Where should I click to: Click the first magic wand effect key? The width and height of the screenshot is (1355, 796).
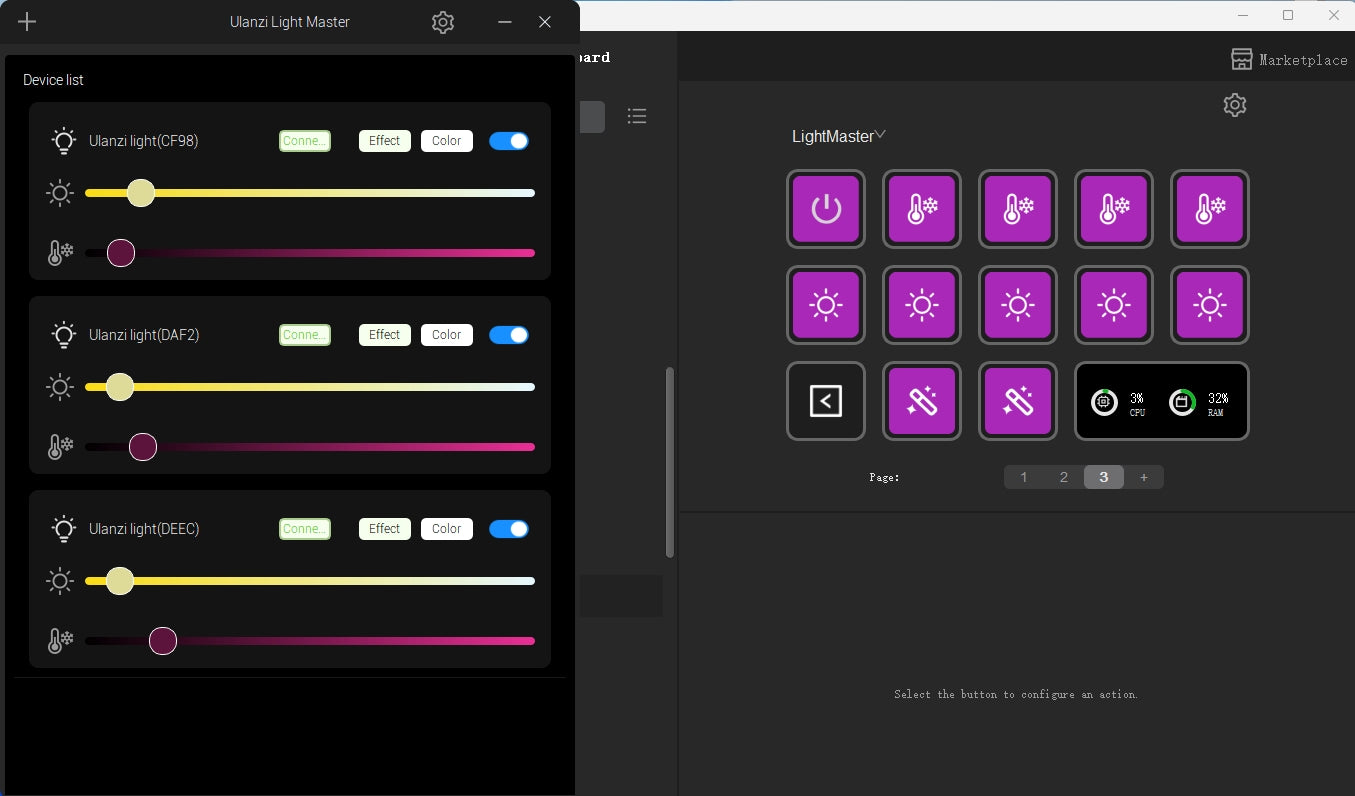(x=921, y=401)
